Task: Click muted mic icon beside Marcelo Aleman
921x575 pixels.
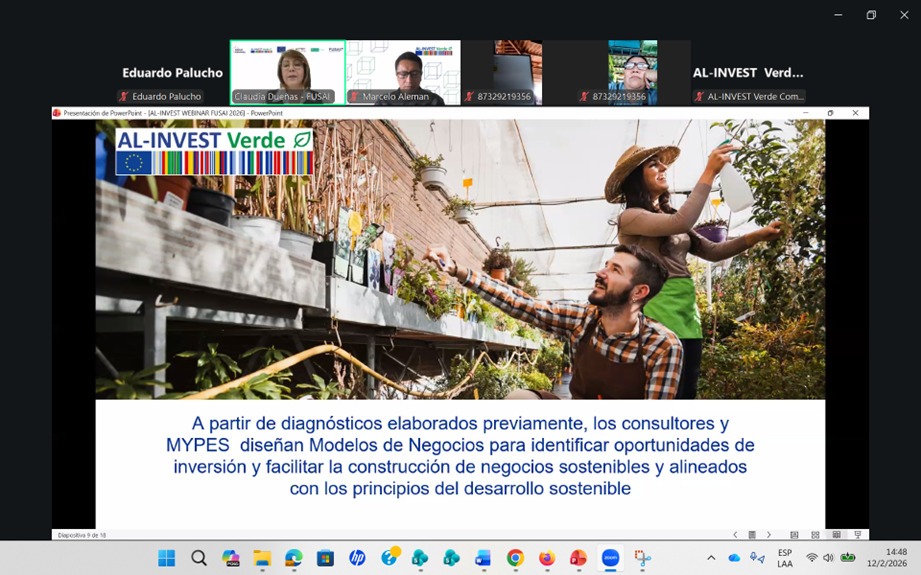Action: tap(354, 96)
